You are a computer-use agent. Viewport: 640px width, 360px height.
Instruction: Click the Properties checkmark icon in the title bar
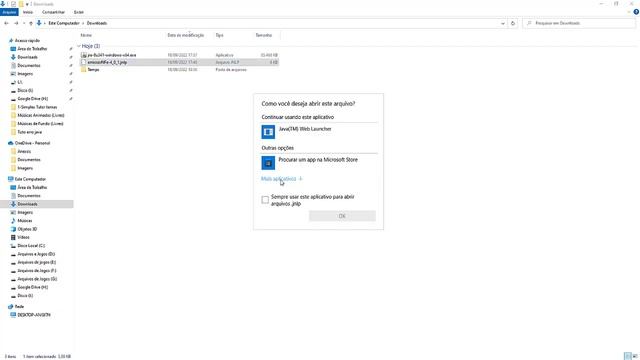coord(13,4)
